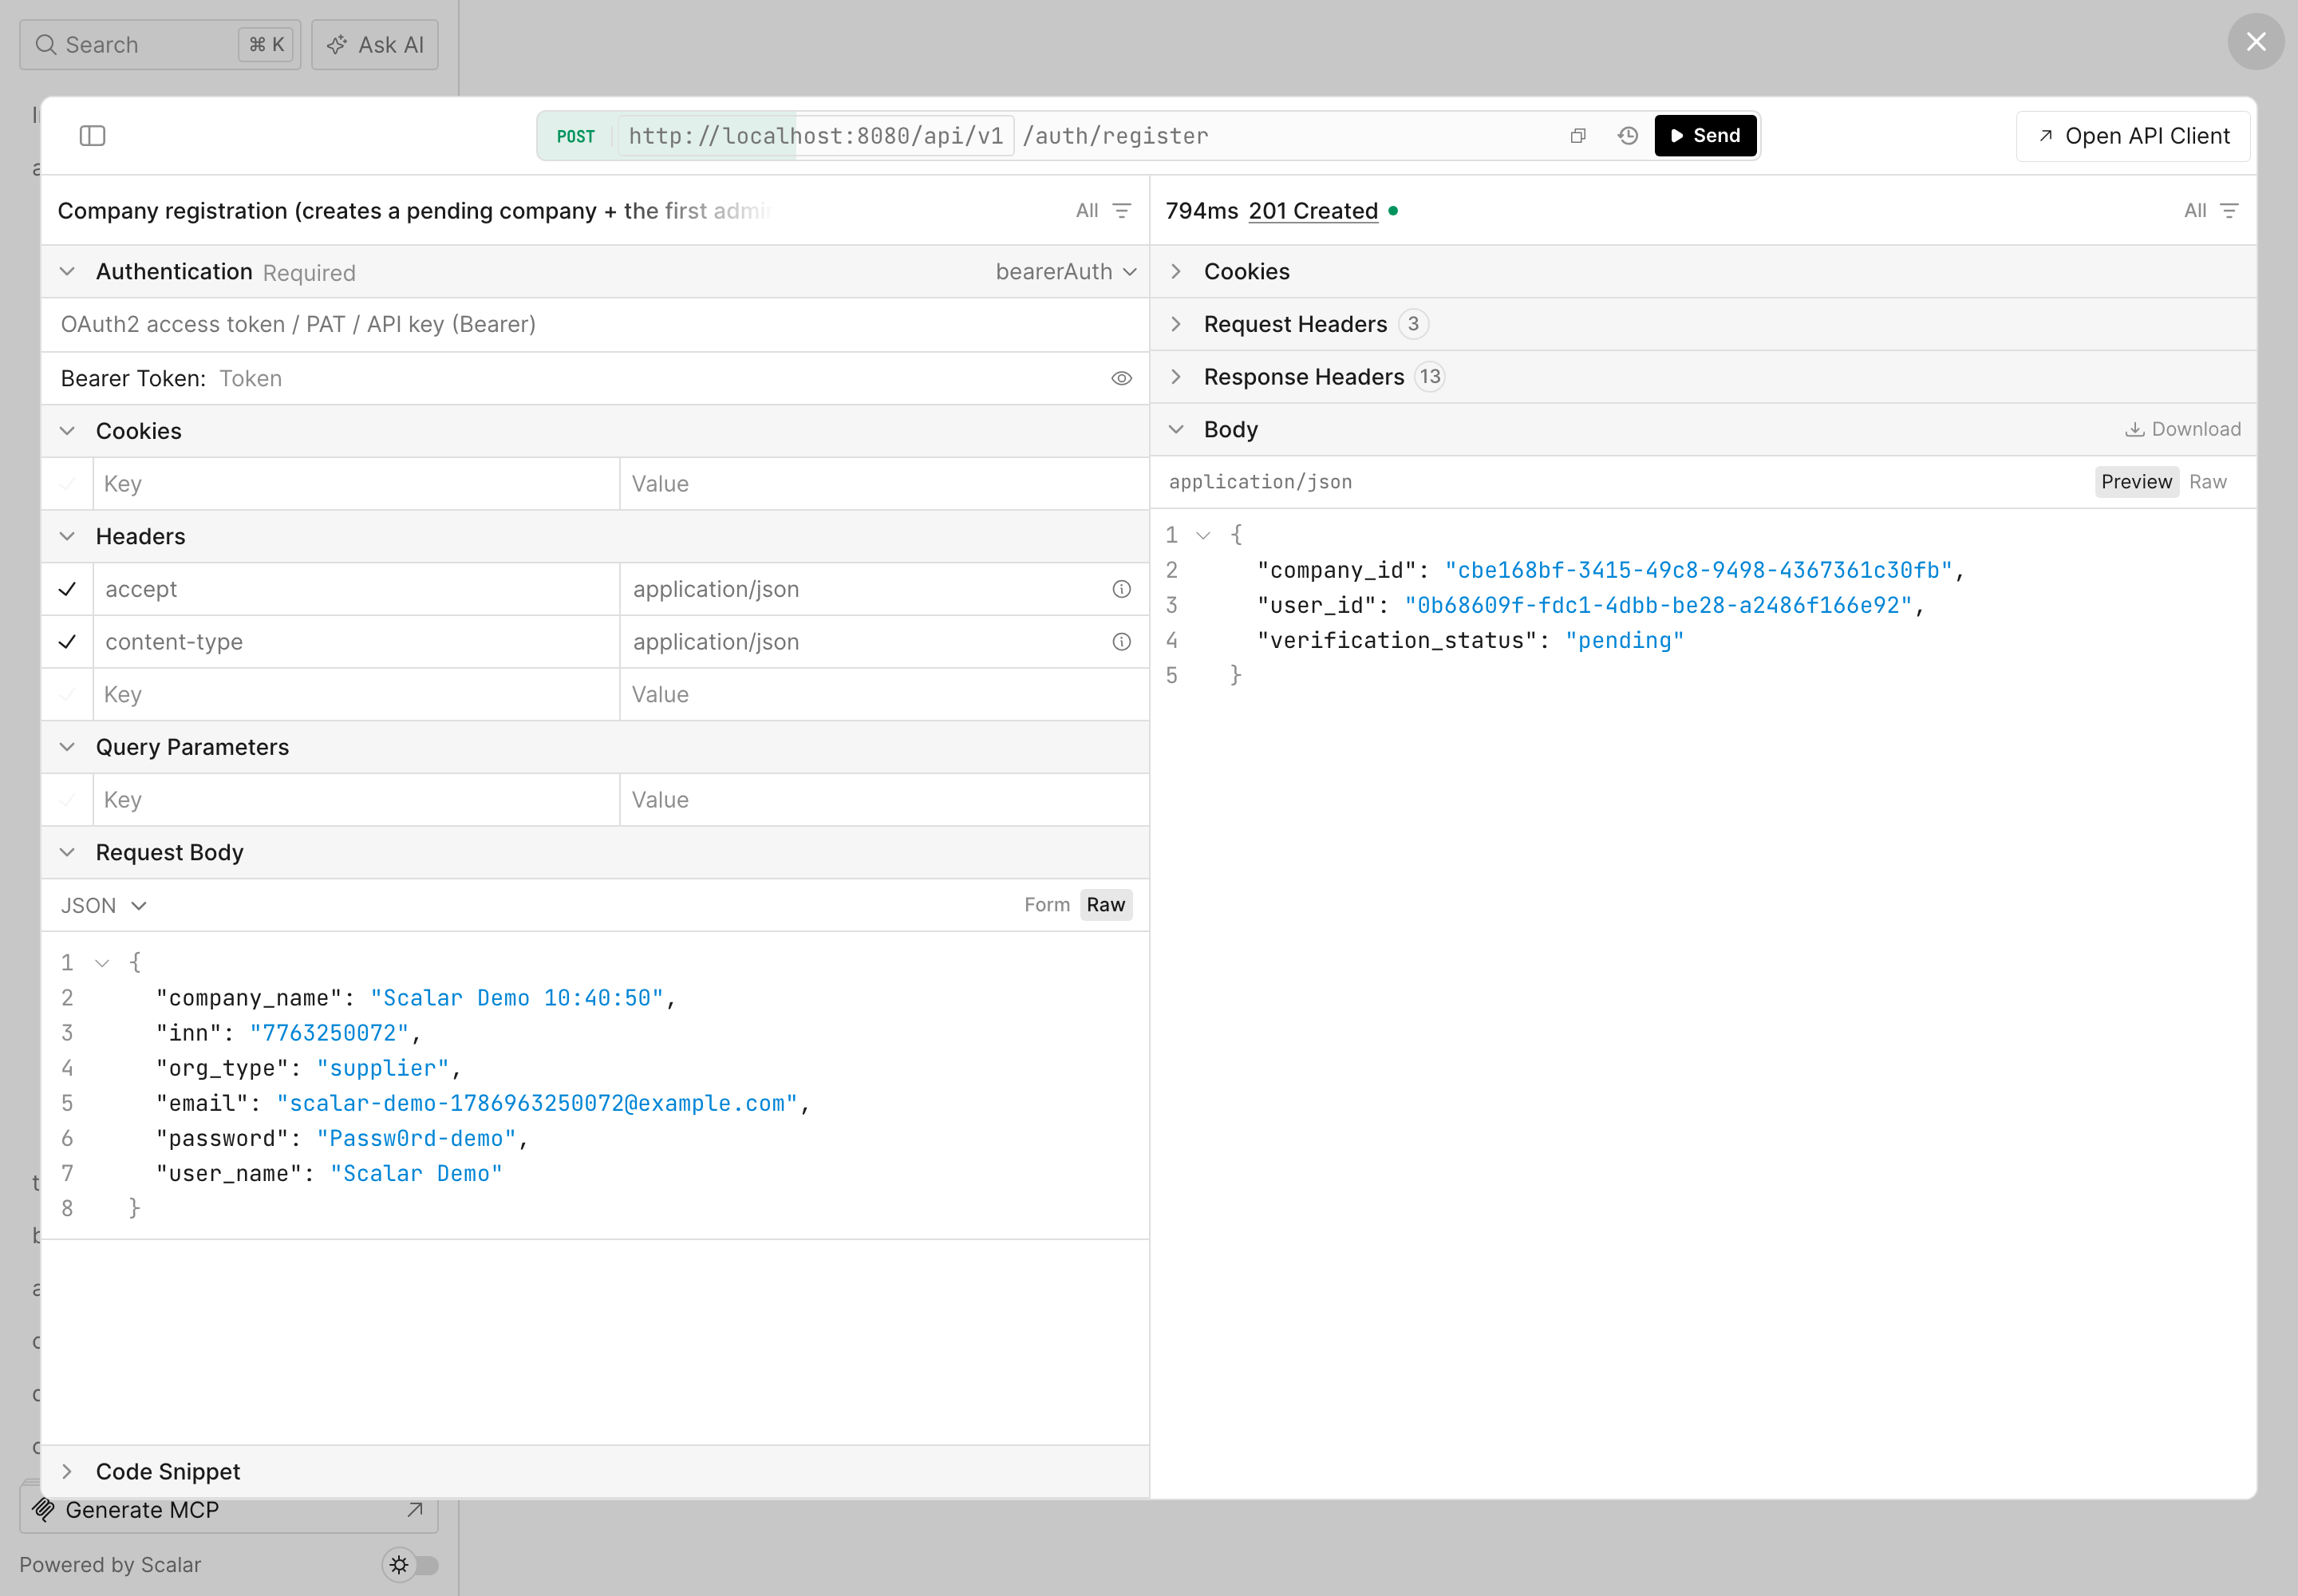Toggle the empty query parameter checkbox

pos(67,800)
